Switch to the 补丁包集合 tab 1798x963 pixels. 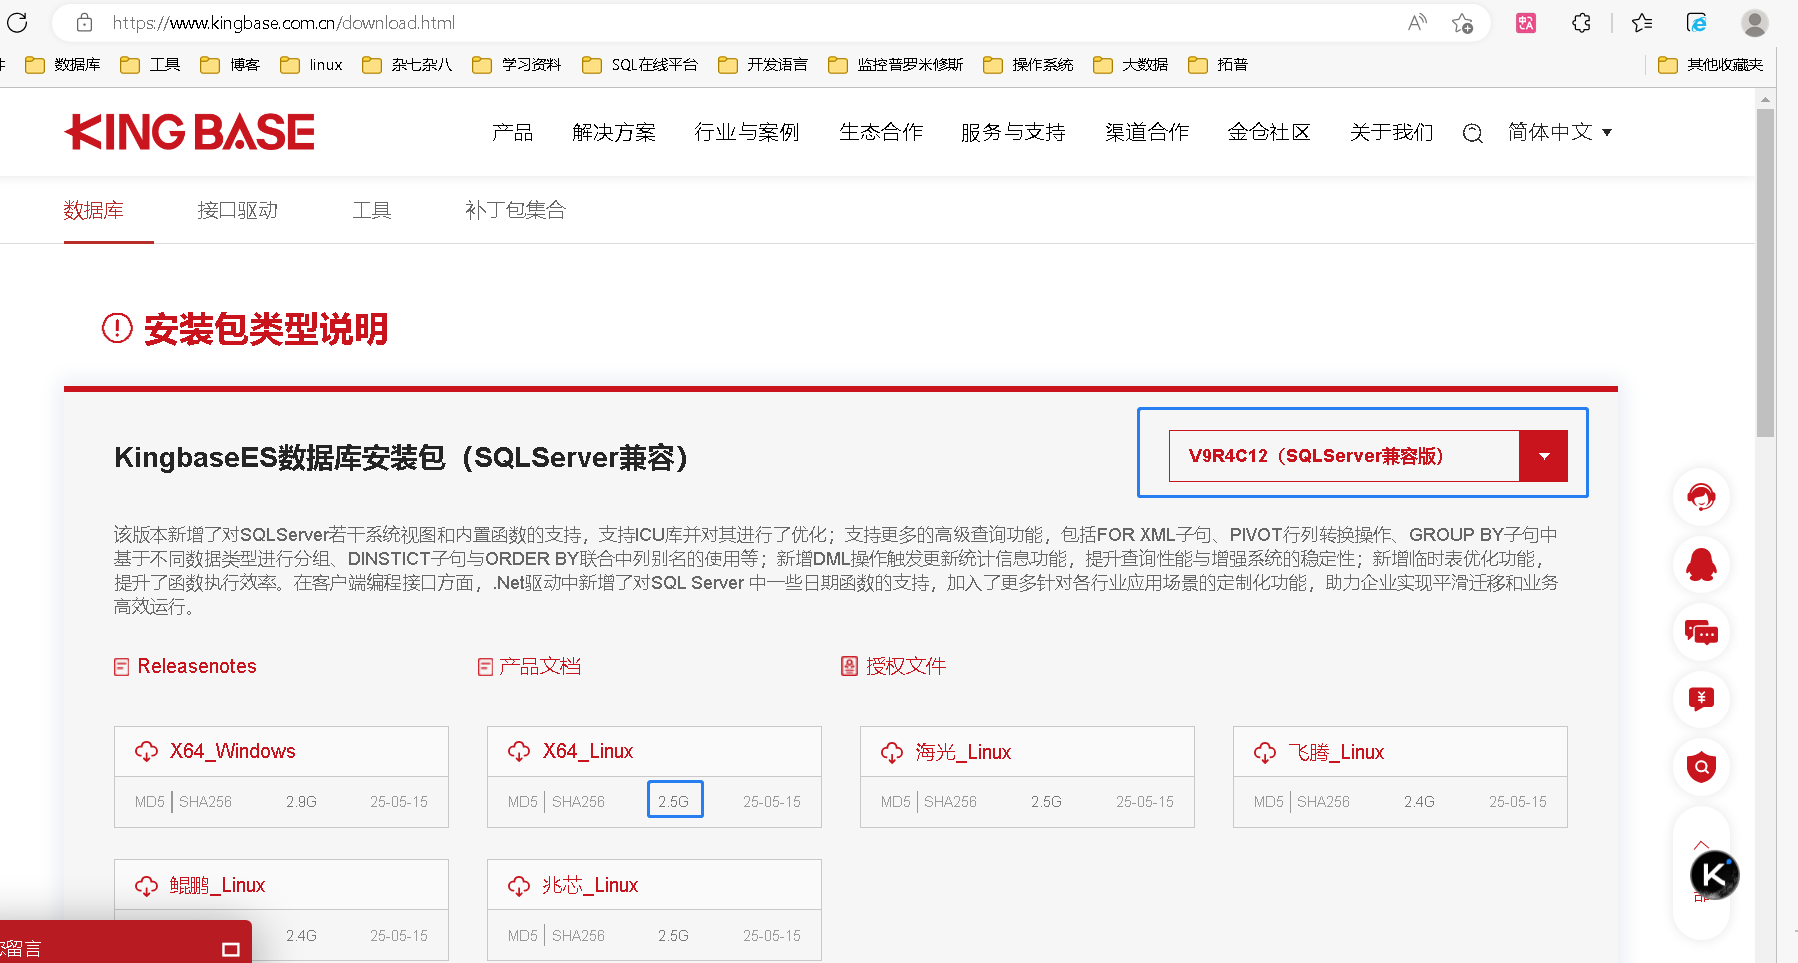pos(515,210)
